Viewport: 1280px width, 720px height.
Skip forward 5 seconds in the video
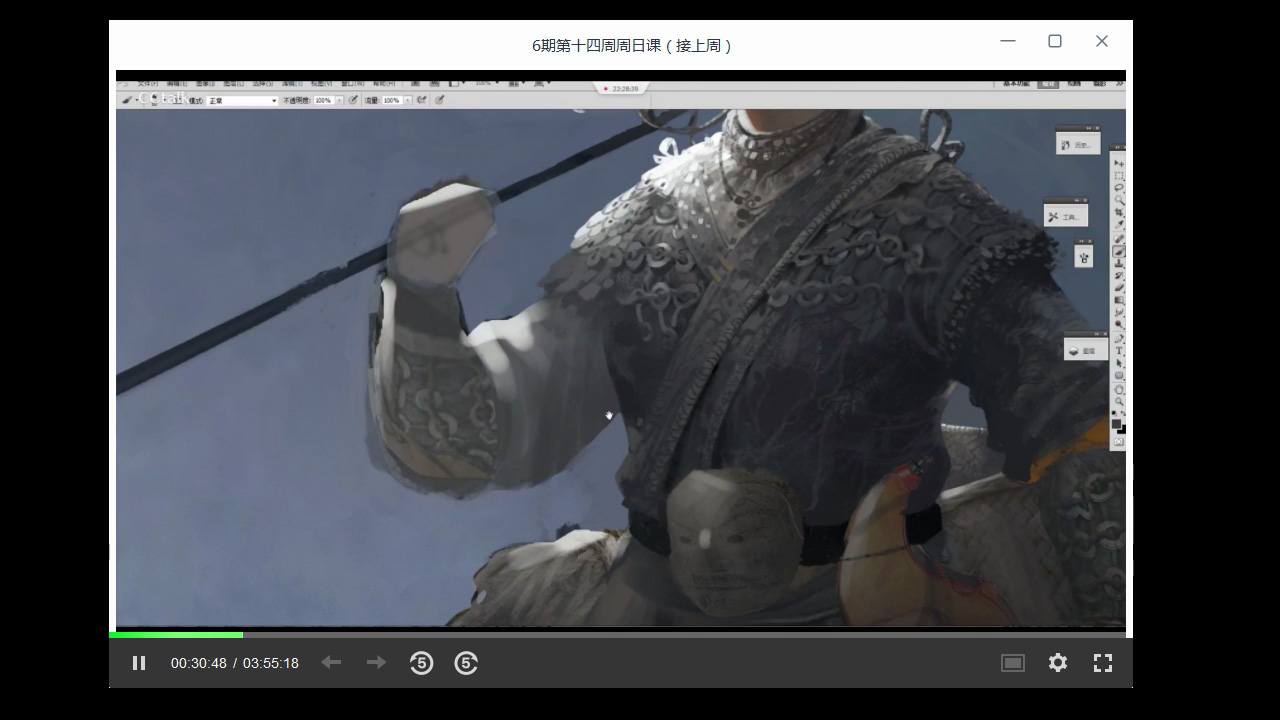[x=466, y=663]
